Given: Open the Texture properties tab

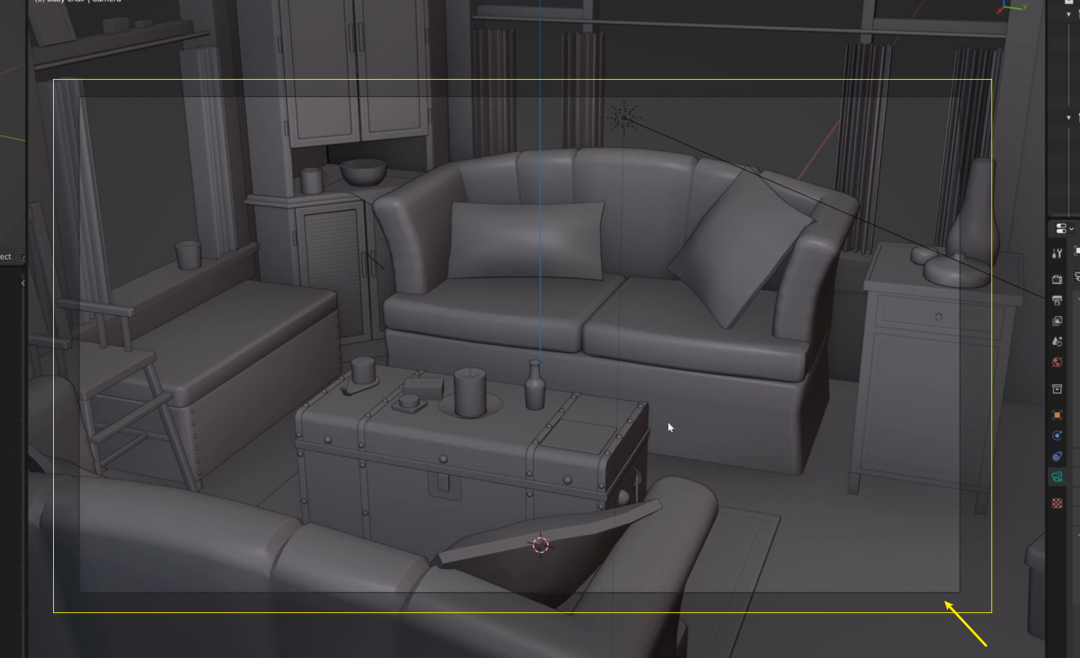Looking at the screenshot, I should 1057,504.
